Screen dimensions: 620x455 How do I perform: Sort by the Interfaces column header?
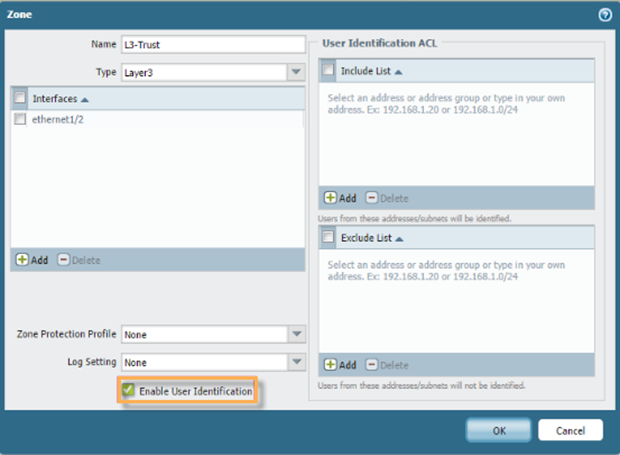60,98
